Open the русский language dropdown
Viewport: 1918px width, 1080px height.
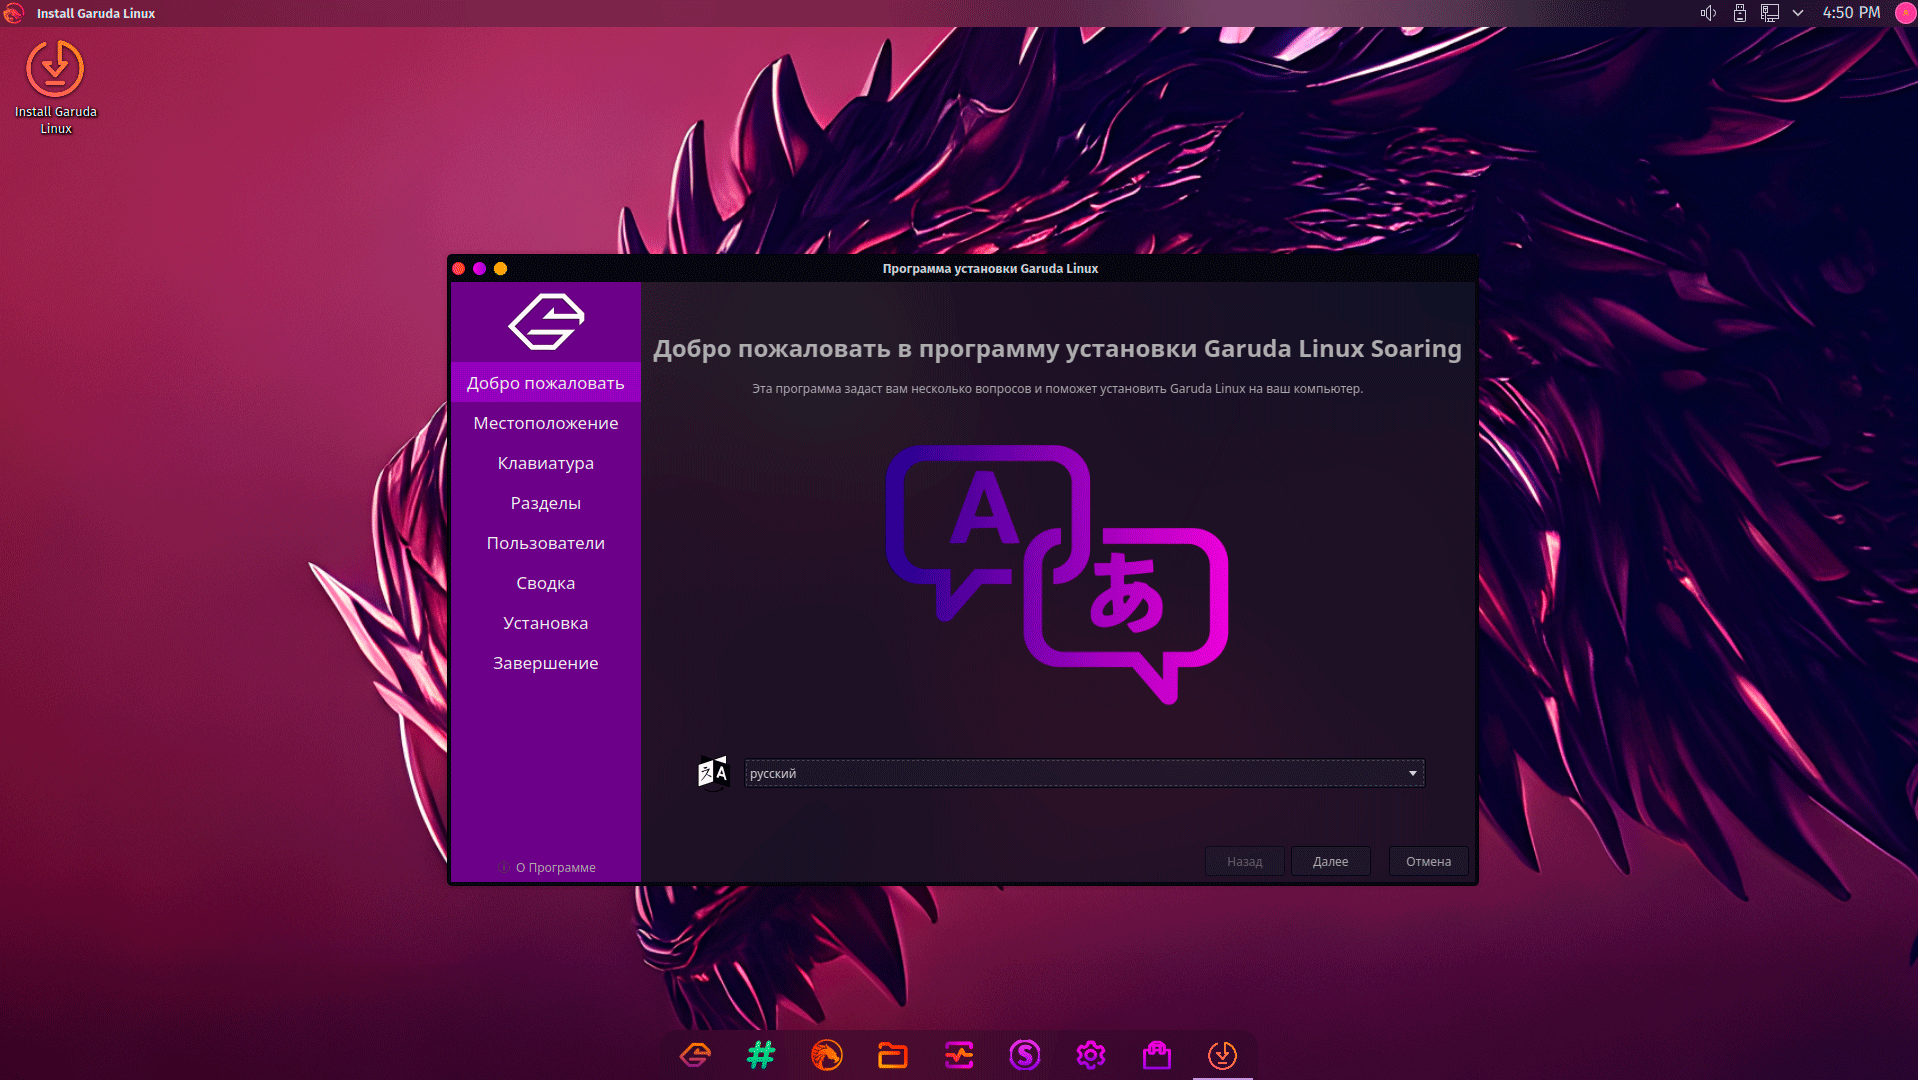pos(1084,773)
